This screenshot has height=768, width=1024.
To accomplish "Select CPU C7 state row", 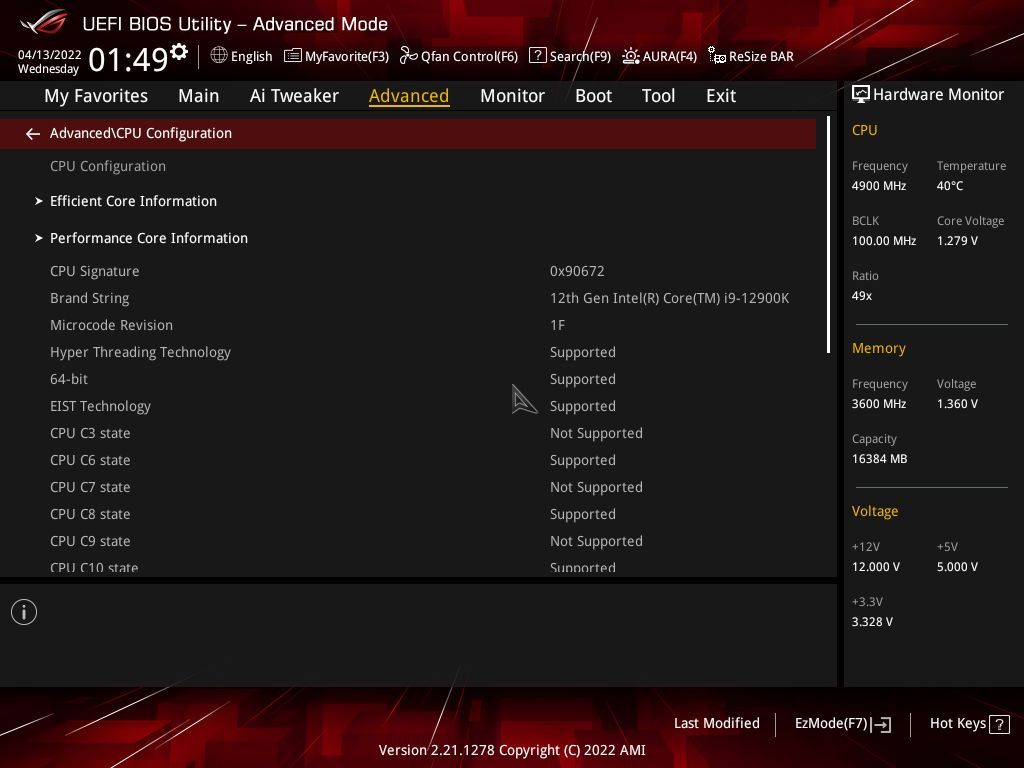I will coord(408,487).
